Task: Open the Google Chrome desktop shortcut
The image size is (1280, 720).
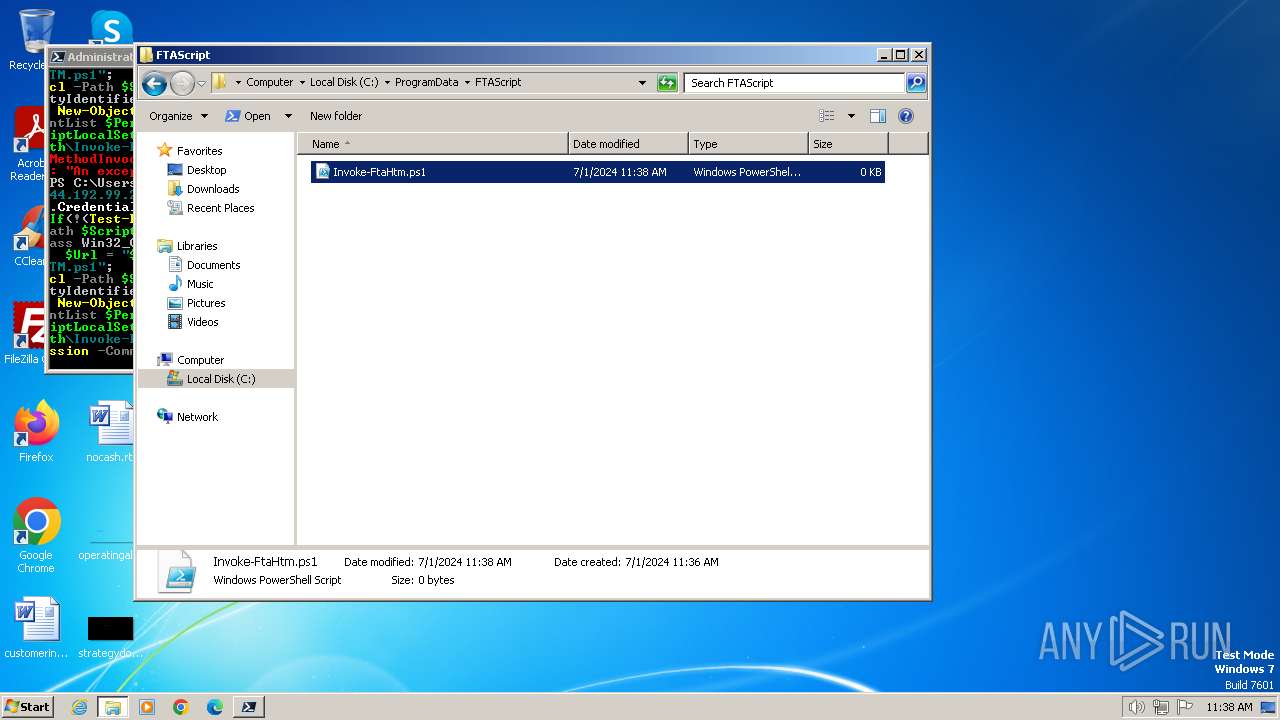Action: click(36, 535)
